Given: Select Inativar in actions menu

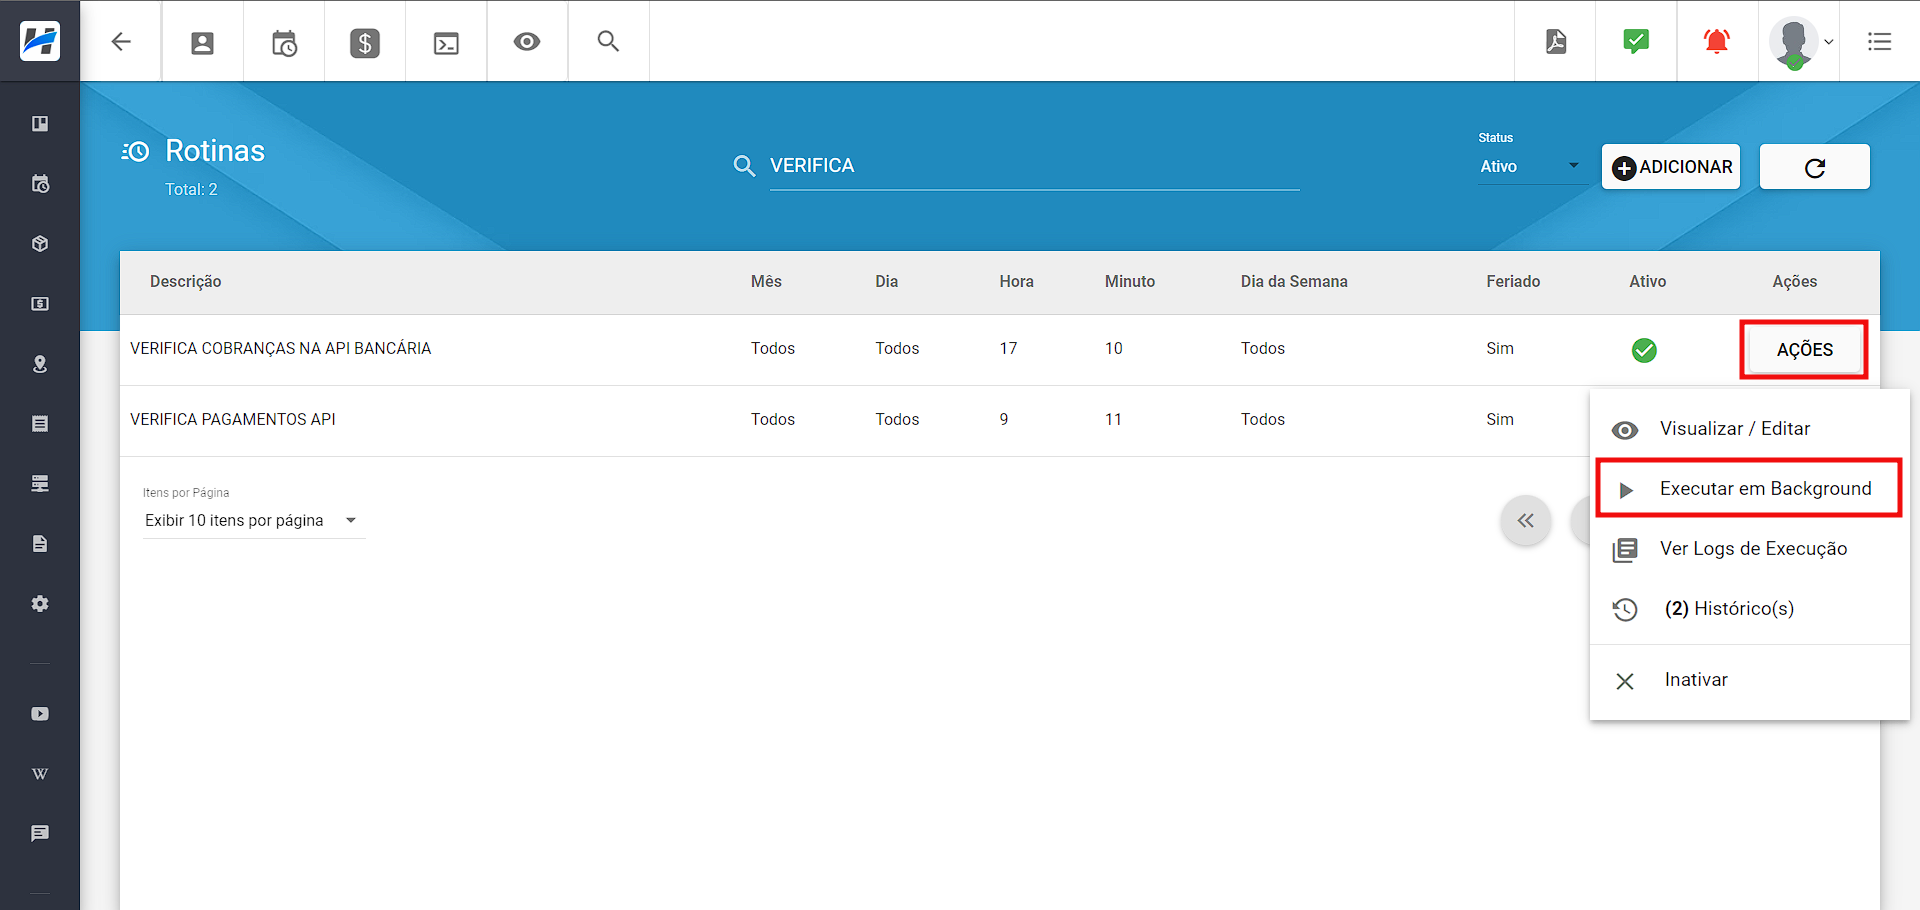Looking at the screenshot, I should click(1750, 680).
